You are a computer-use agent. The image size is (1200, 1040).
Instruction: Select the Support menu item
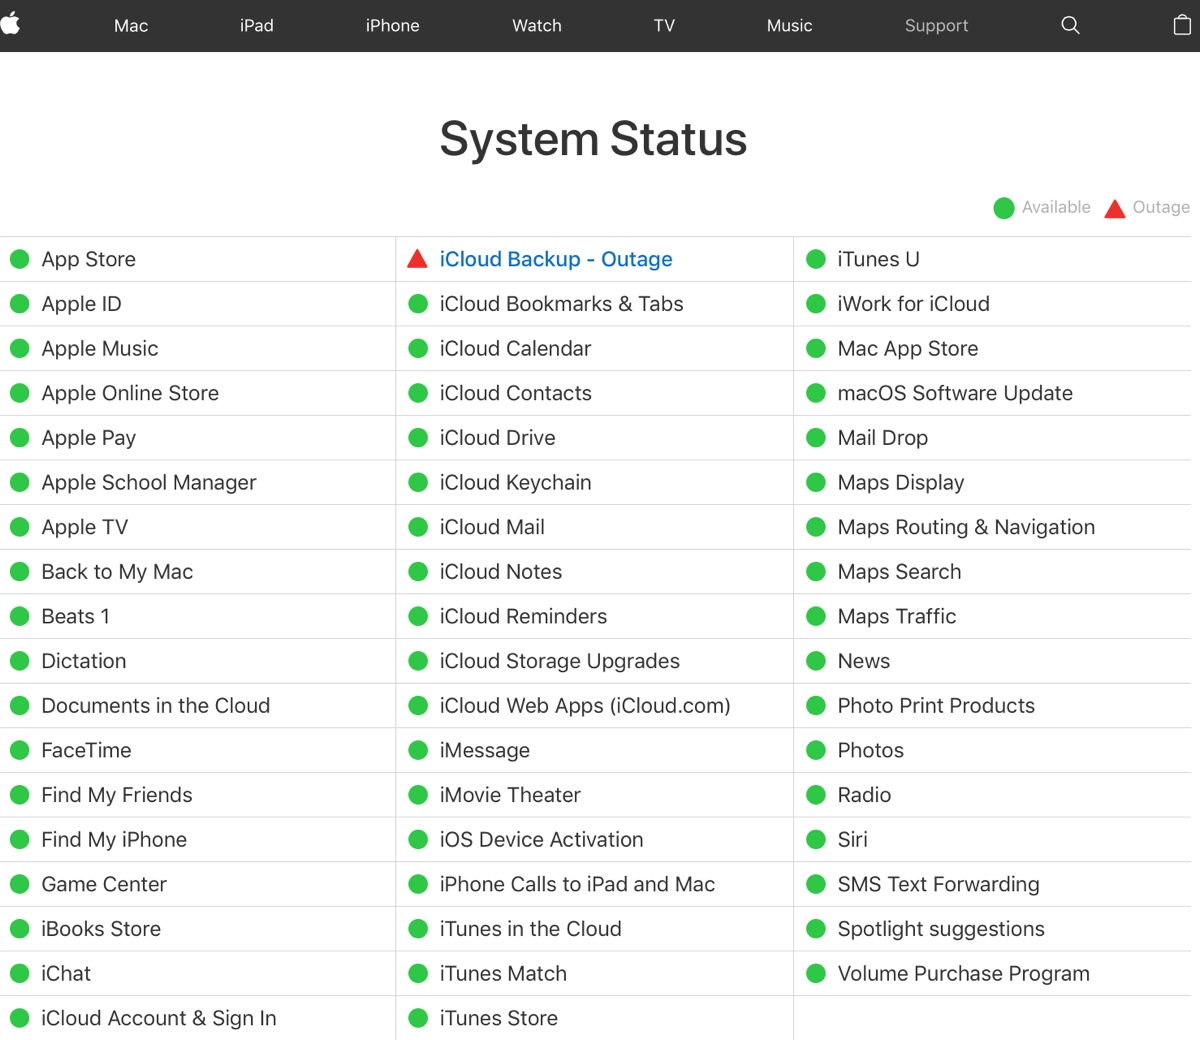(936, 26)
